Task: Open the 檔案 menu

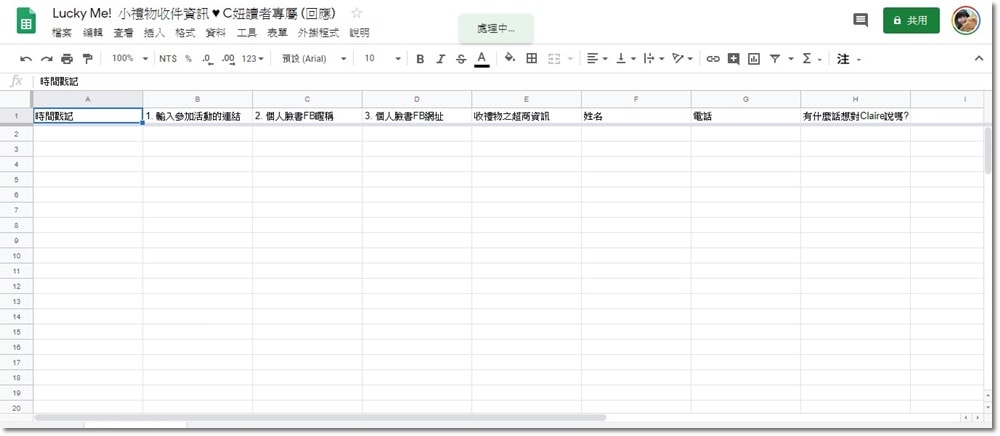Action: 62,33
